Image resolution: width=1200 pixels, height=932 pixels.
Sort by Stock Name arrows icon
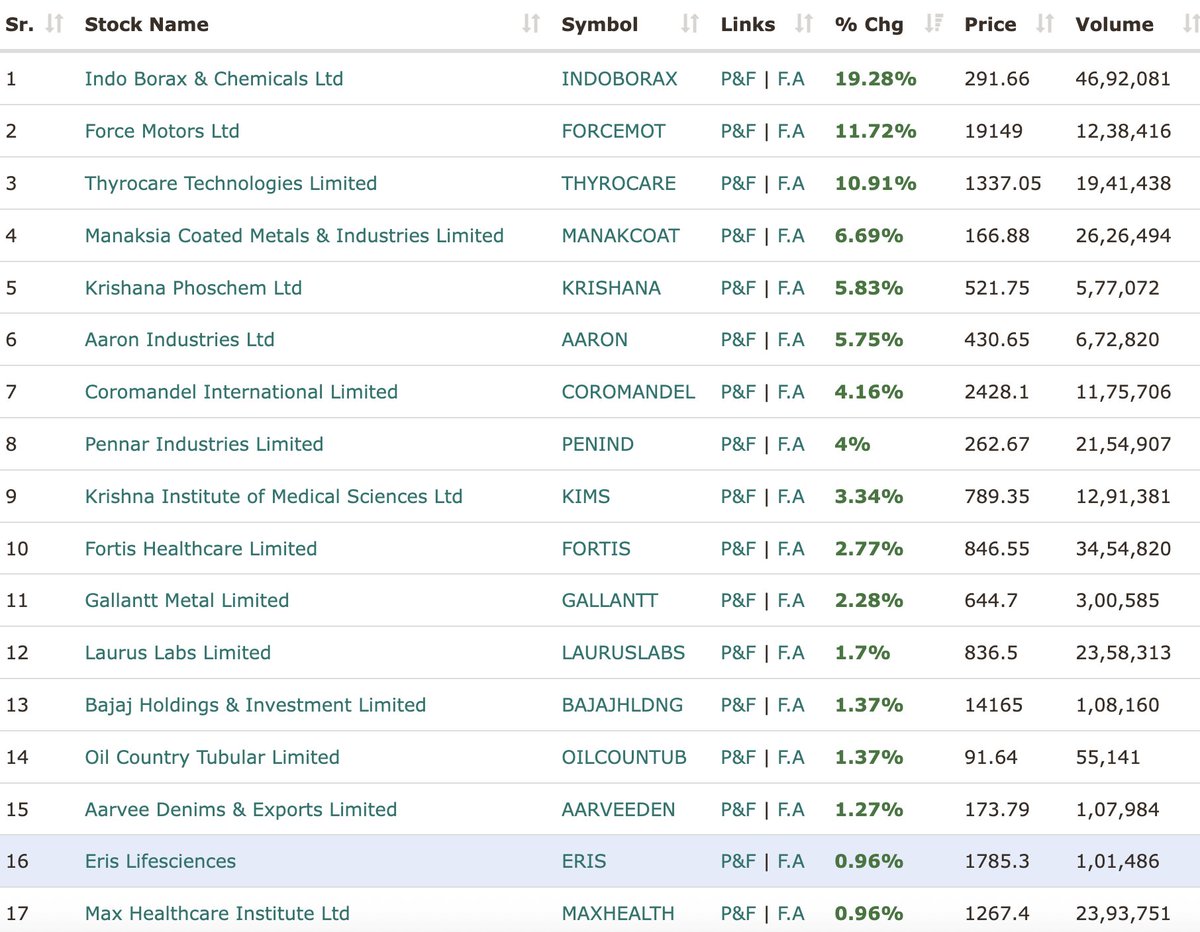tap(531, 24)
